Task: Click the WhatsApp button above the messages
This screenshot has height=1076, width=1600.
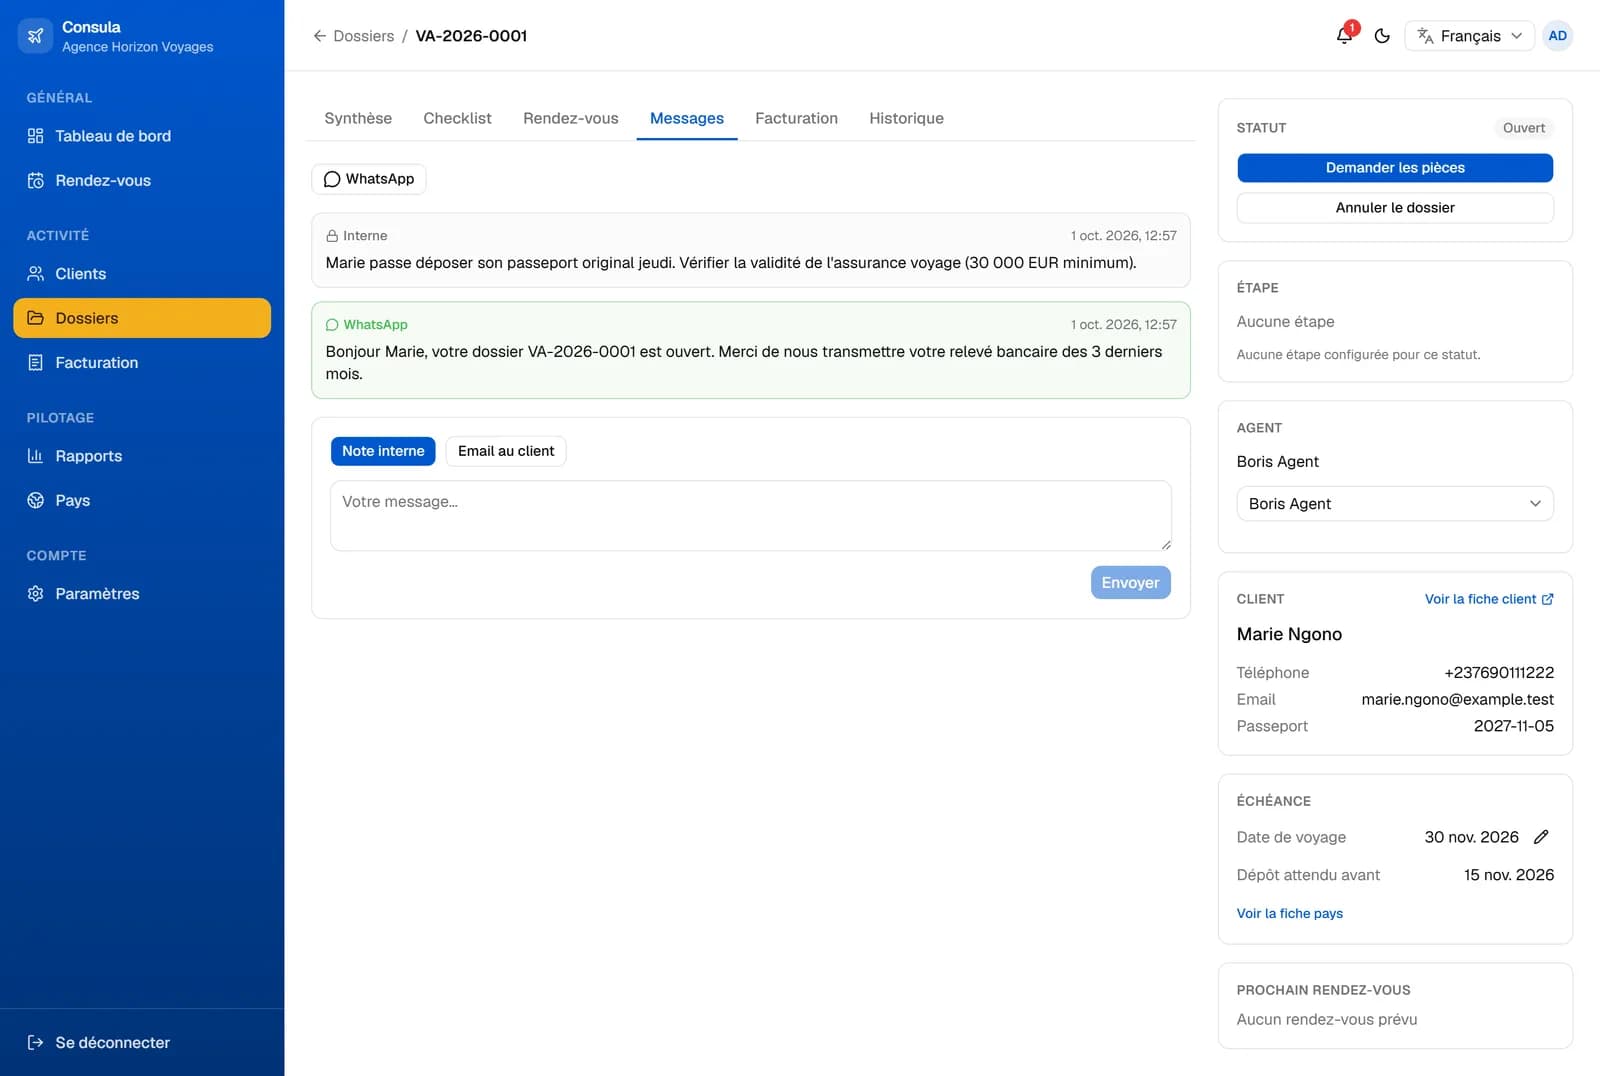Action: [x=369, y=179]
